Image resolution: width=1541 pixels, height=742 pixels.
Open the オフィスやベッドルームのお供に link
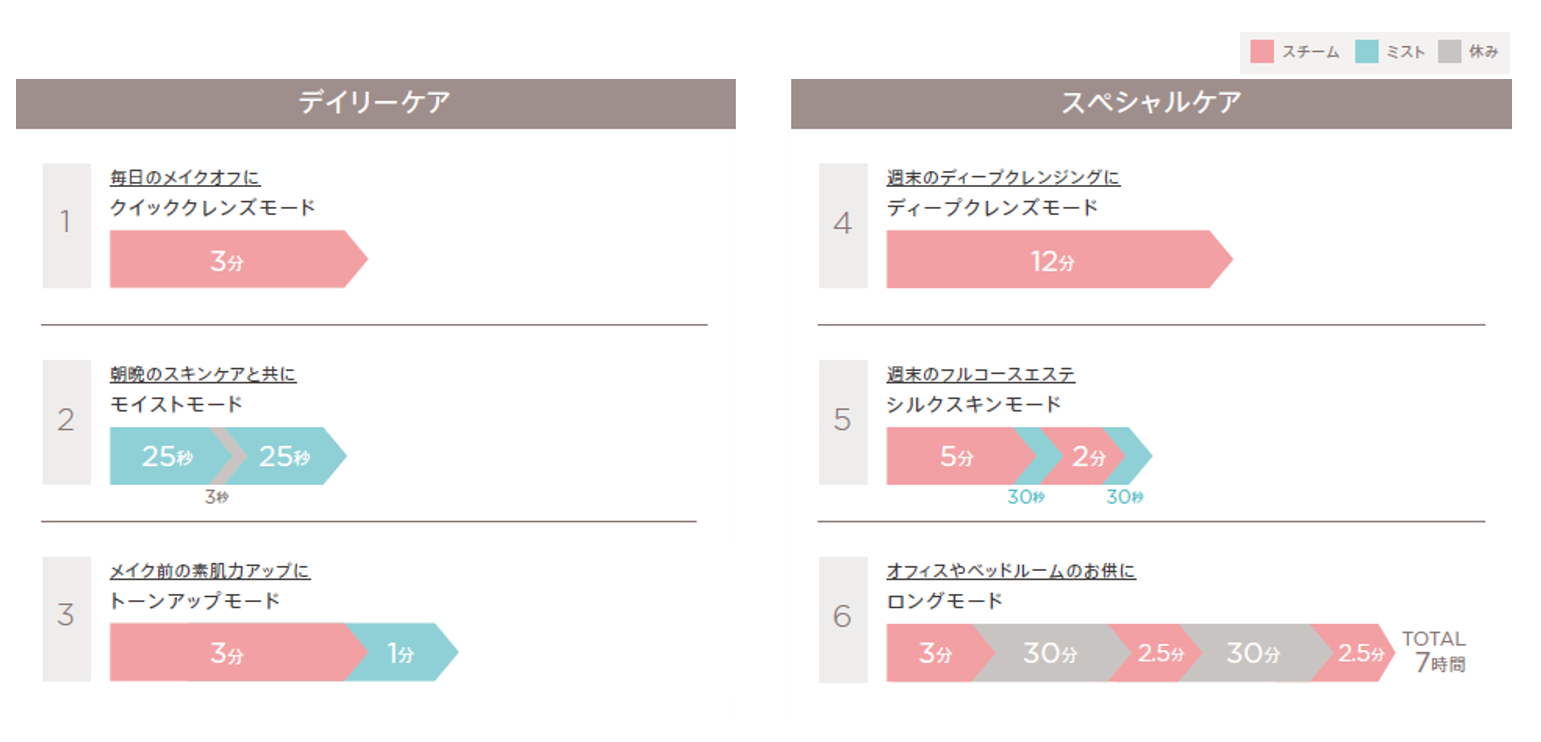pyautogui.click(x=1011, y=571)
